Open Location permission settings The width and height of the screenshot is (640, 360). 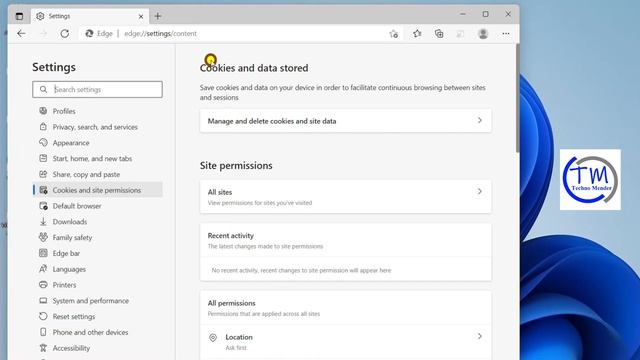[346, 342]
